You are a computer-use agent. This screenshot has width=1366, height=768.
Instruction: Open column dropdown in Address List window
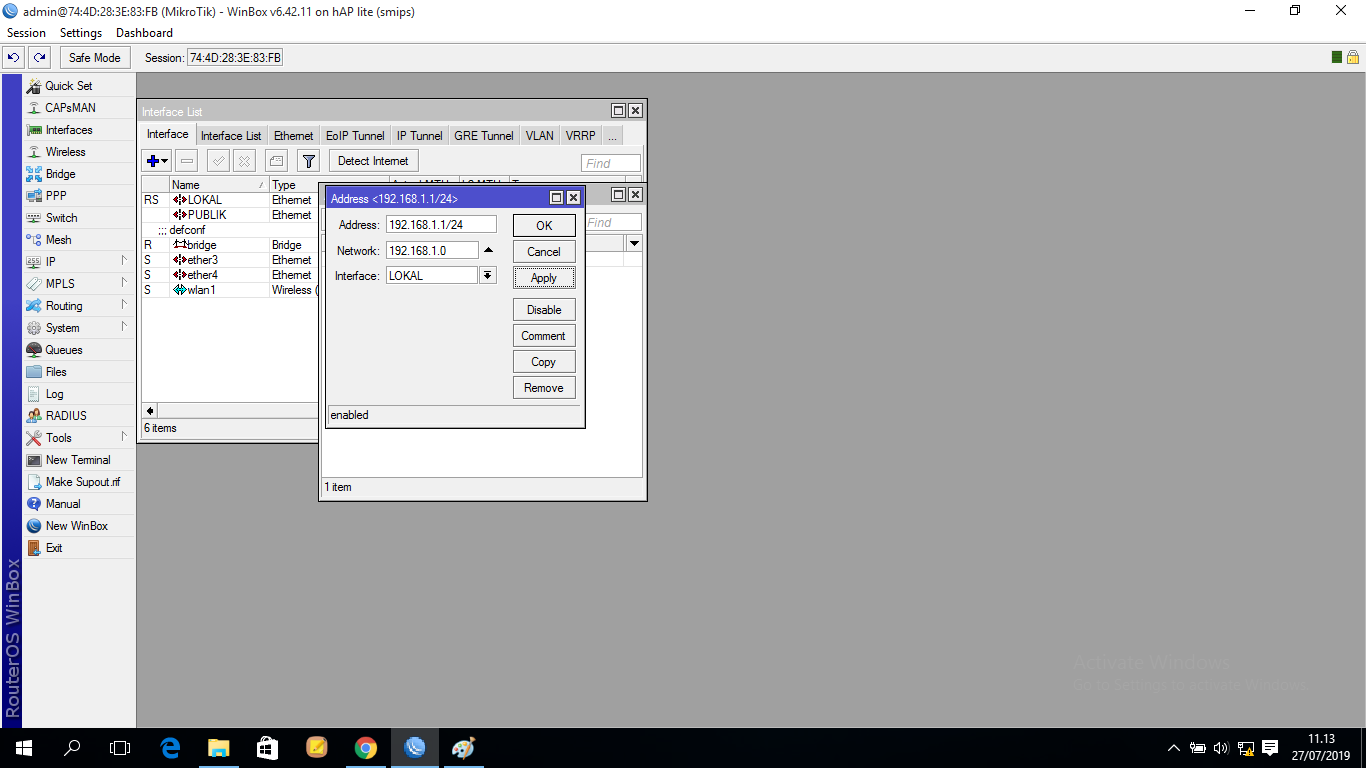[x=634, y=243]
